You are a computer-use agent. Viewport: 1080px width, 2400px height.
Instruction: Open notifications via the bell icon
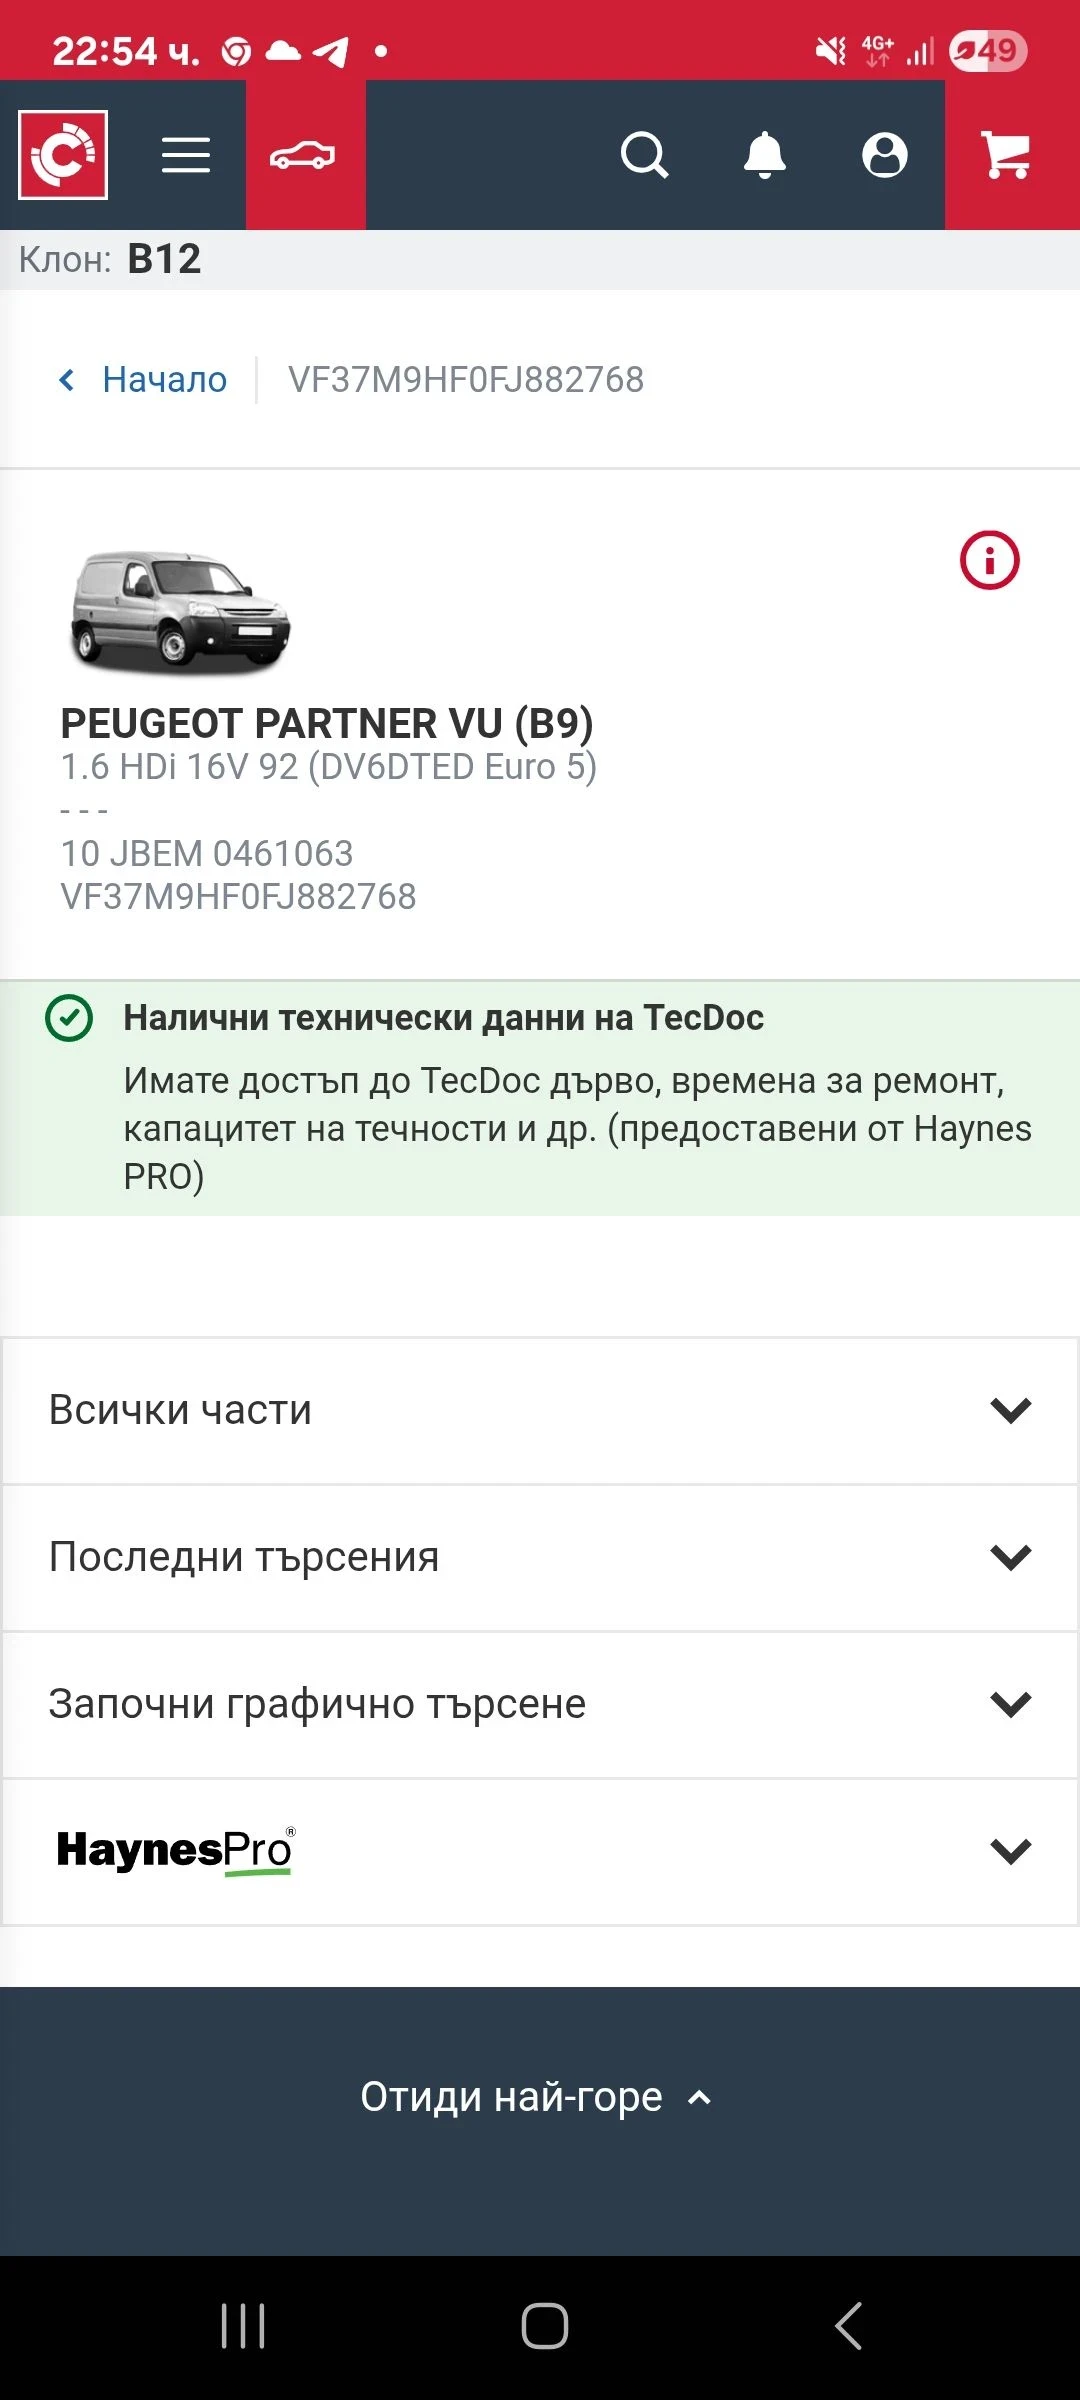pyautogui.click(x=765, y=155)
